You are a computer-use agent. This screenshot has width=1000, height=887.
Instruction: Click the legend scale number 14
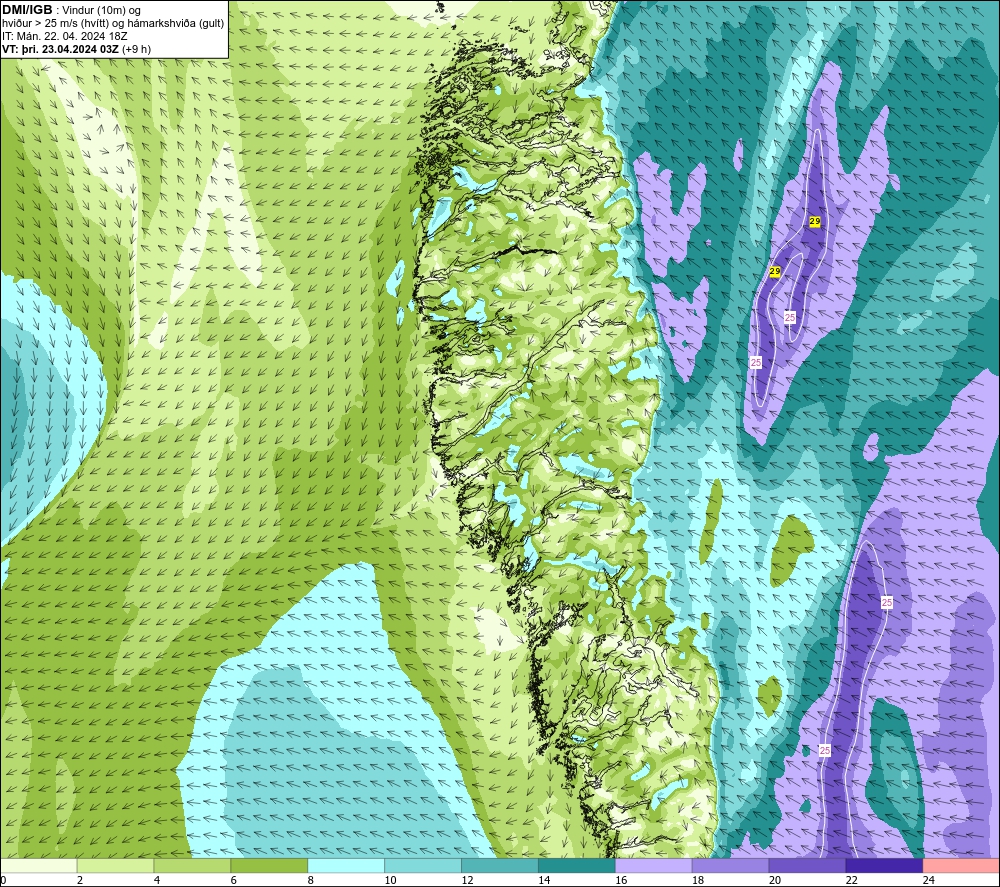click(544, 880)
